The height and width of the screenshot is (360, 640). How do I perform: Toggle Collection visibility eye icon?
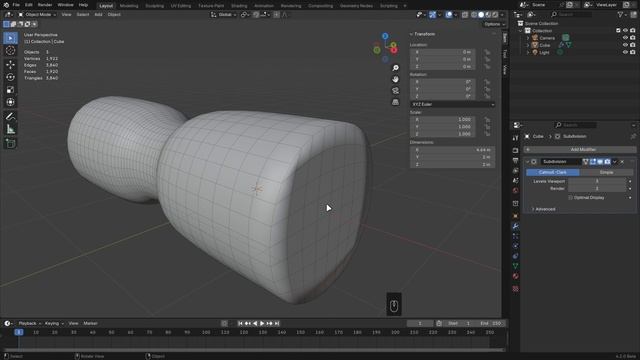tap(625, 31)
